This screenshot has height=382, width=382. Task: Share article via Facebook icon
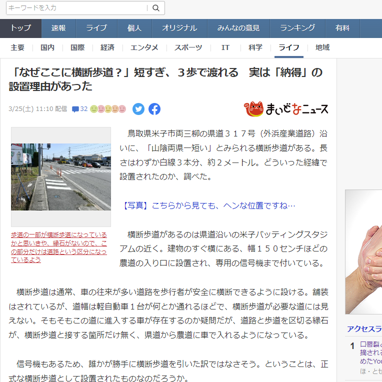[154, 109]
